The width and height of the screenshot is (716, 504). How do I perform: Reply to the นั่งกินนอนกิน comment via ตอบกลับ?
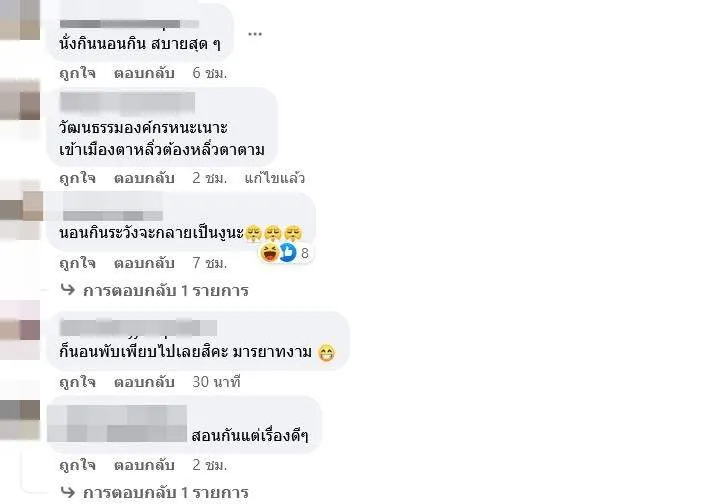coord(144,73)
